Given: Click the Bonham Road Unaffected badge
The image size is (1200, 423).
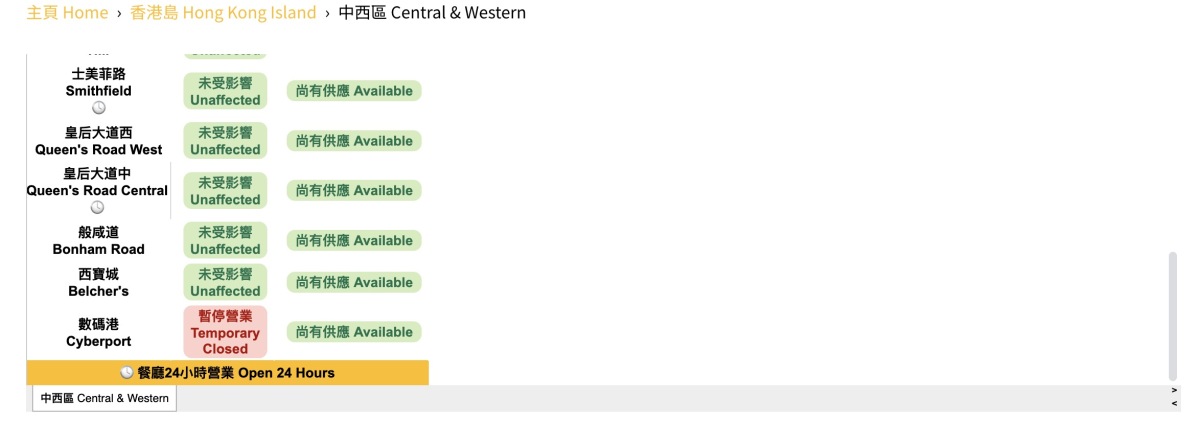Looking at the screenshot, I should coord(225,241).
